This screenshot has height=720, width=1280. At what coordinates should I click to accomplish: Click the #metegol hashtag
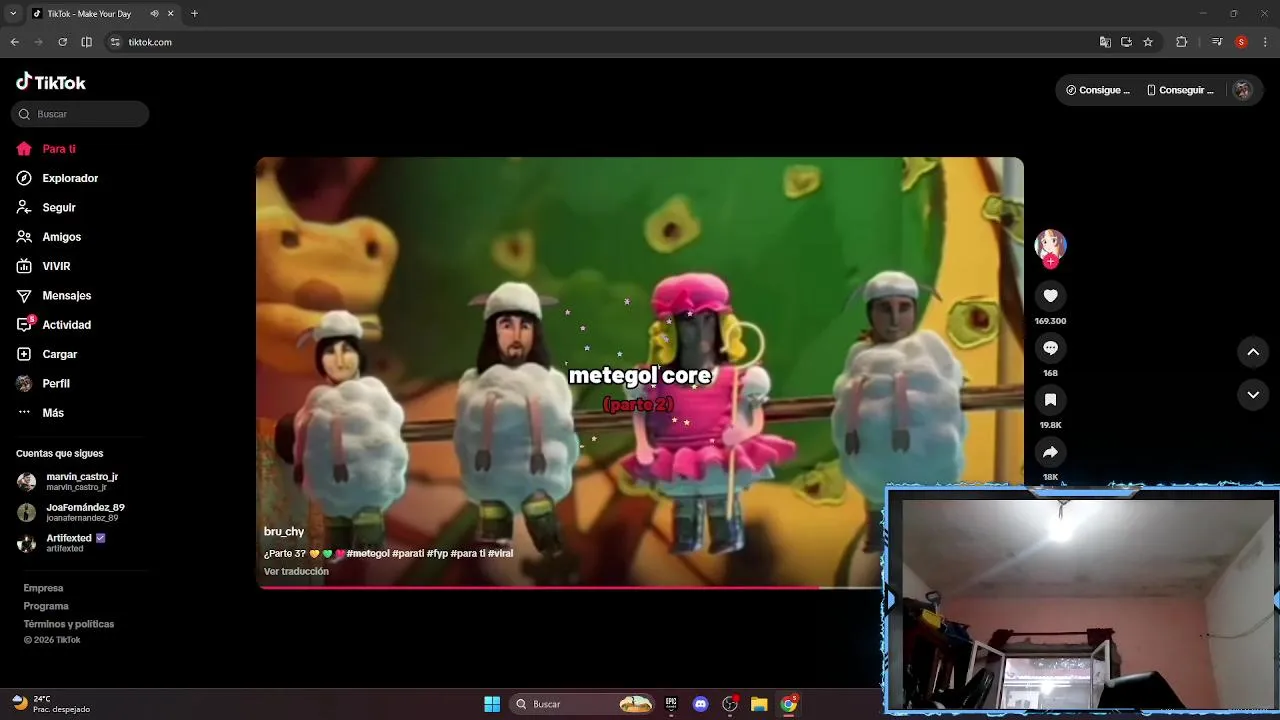coord(368,553)
